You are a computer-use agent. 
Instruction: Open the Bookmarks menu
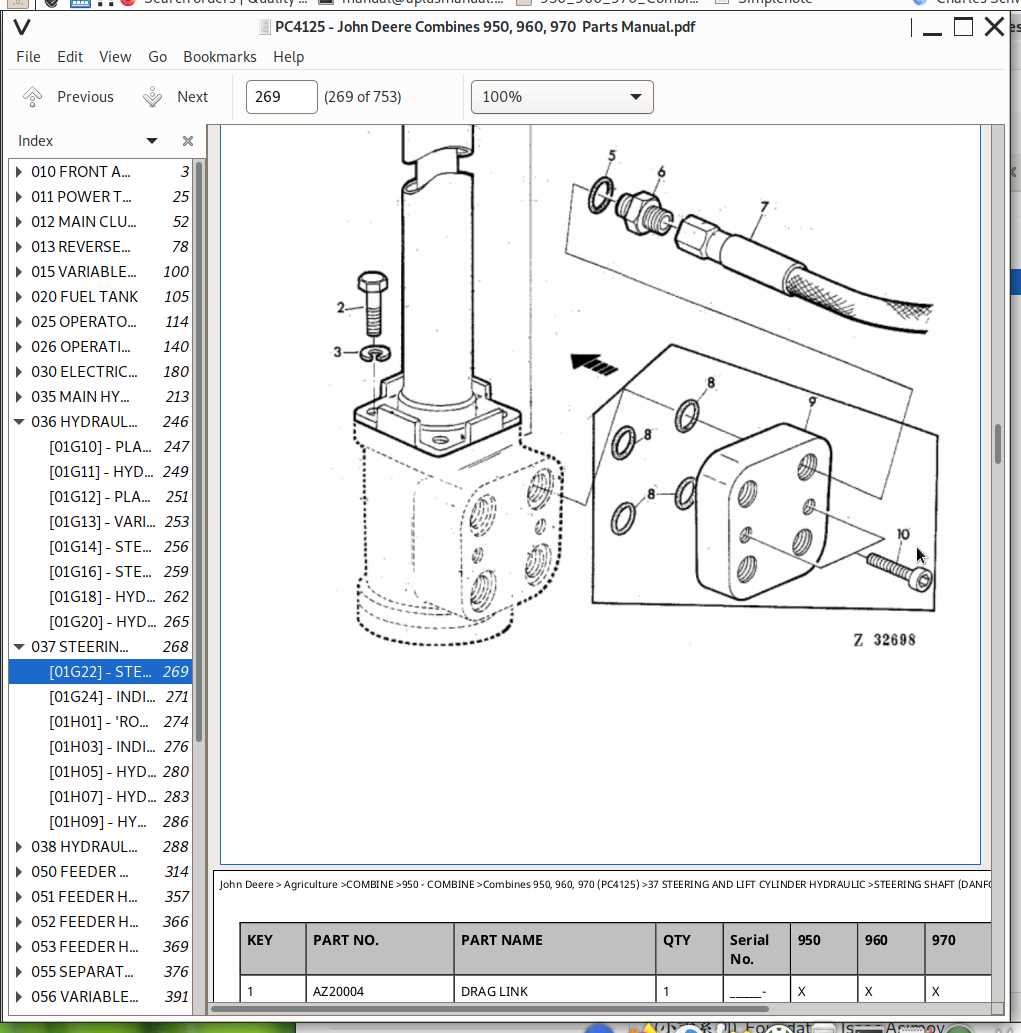220,57
